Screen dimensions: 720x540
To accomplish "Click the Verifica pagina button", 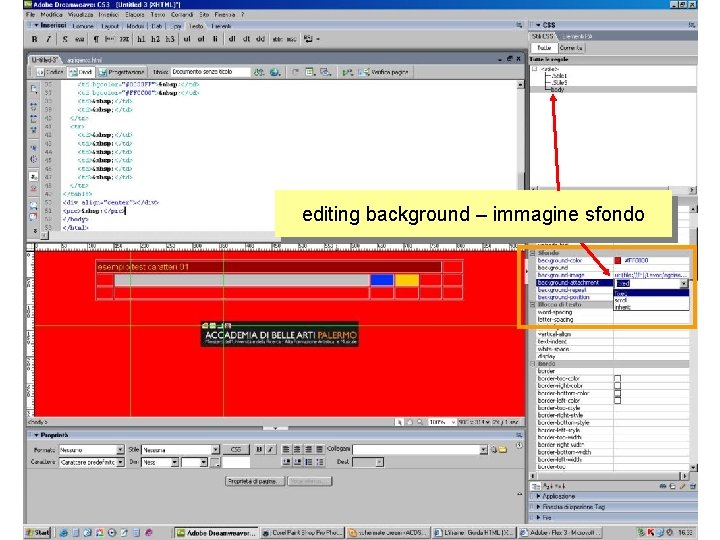I will tap(384, 72).
